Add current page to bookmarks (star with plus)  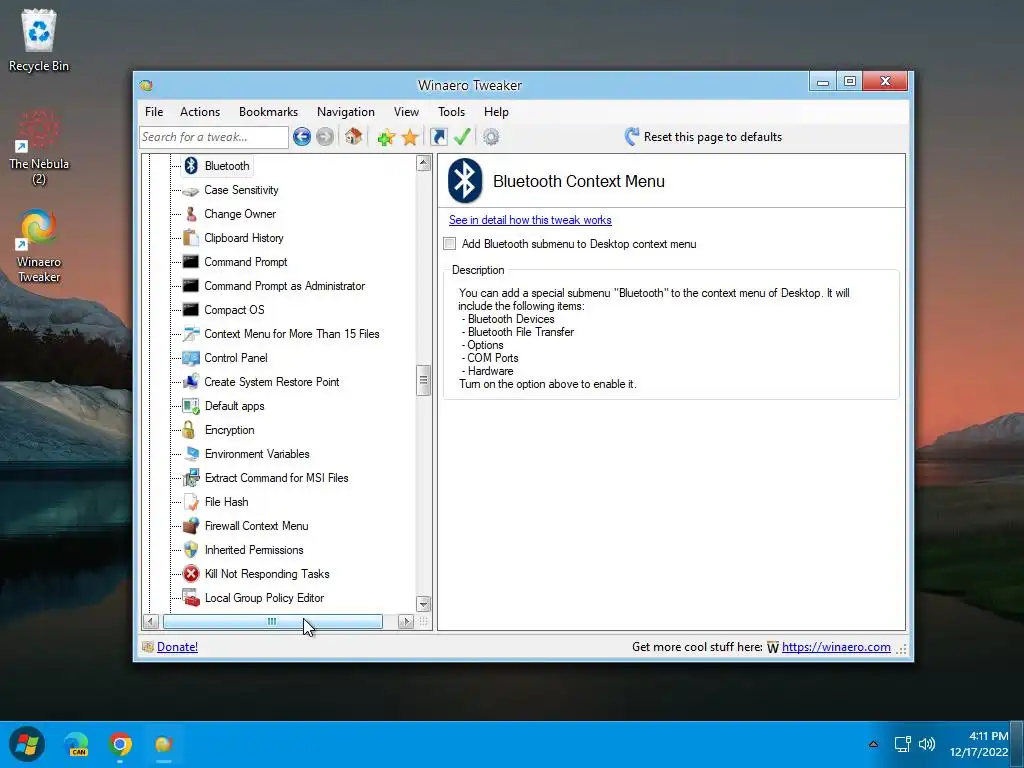[x=386, y=137]
